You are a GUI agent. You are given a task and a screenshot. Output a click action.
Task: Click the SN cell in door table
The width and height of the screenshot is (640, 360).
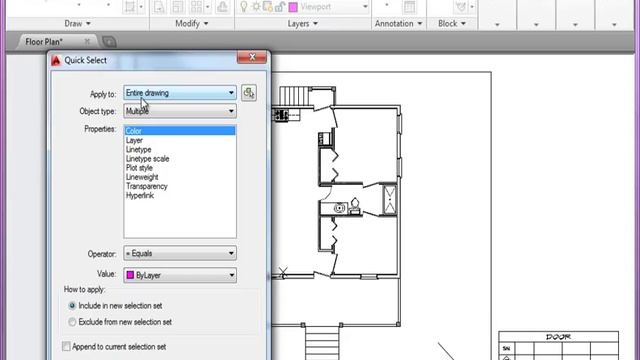[507, 348]
